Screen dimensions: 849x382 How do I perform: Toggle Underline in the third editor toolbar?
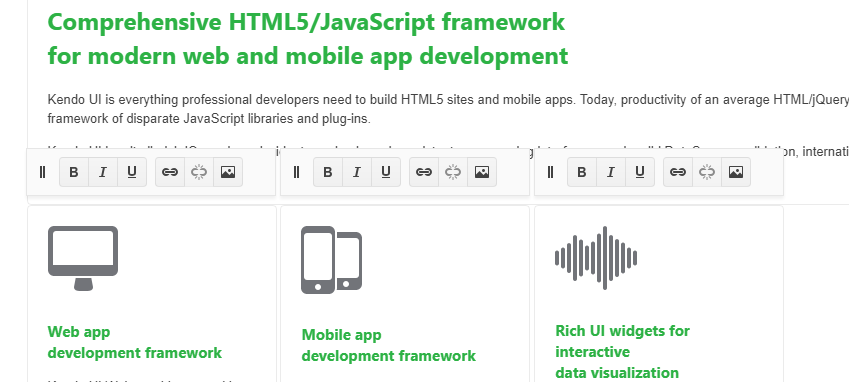click(x=640, y=172)
